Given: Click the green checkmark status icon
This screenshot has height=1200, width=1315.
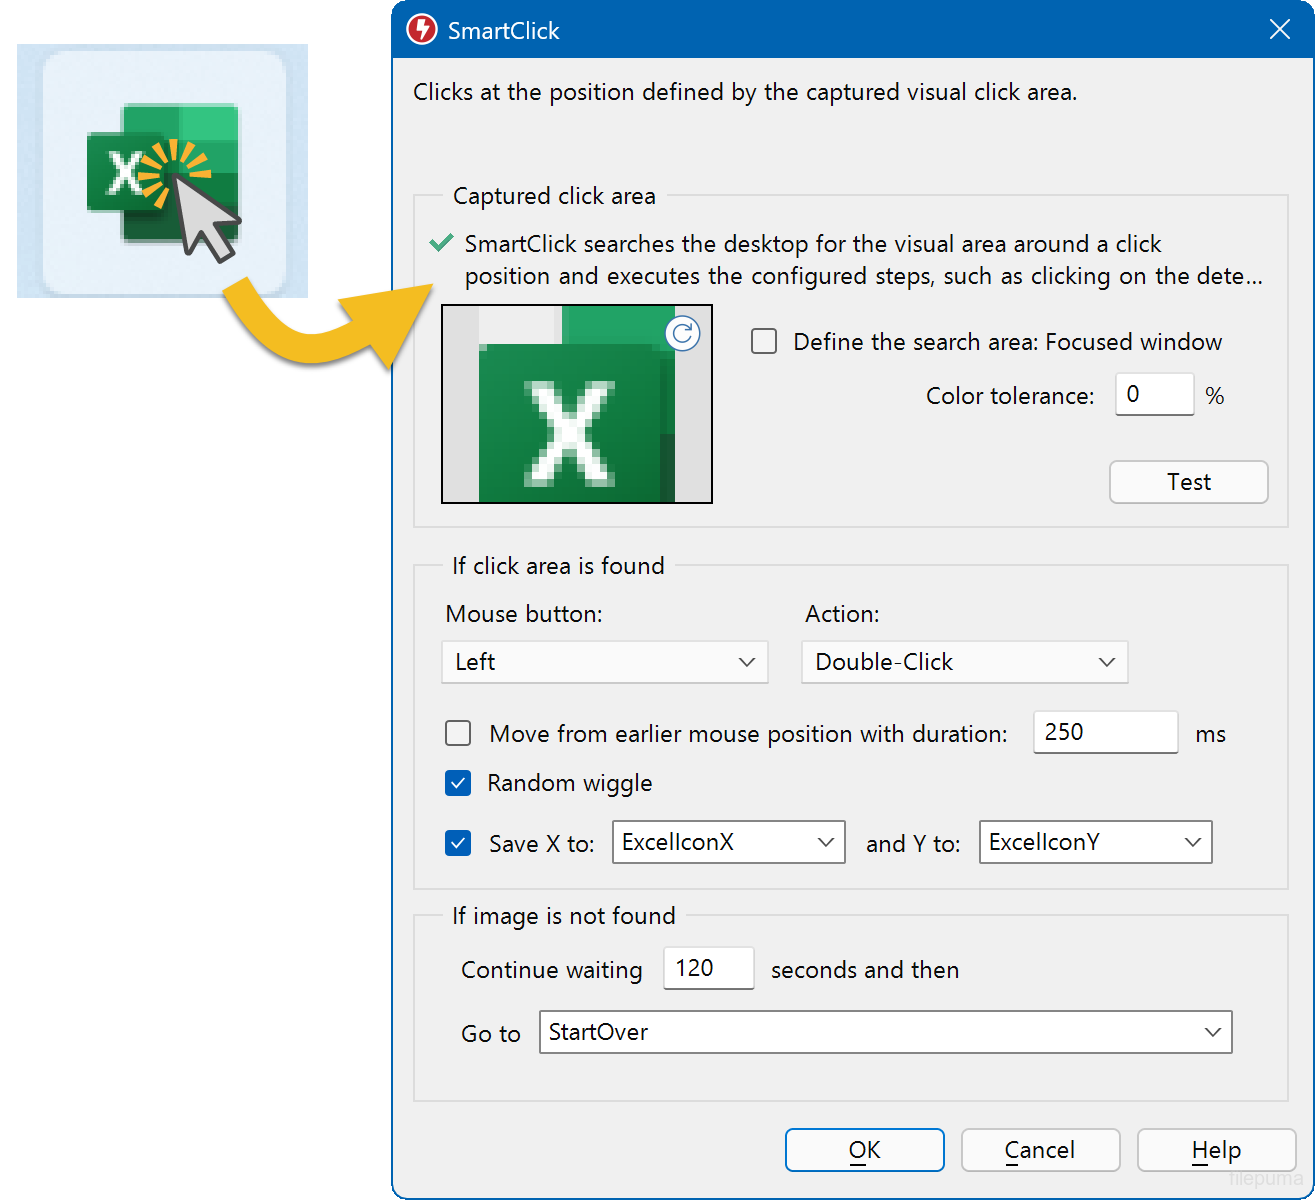Looking at the screenshot, I should pos(441,243).
